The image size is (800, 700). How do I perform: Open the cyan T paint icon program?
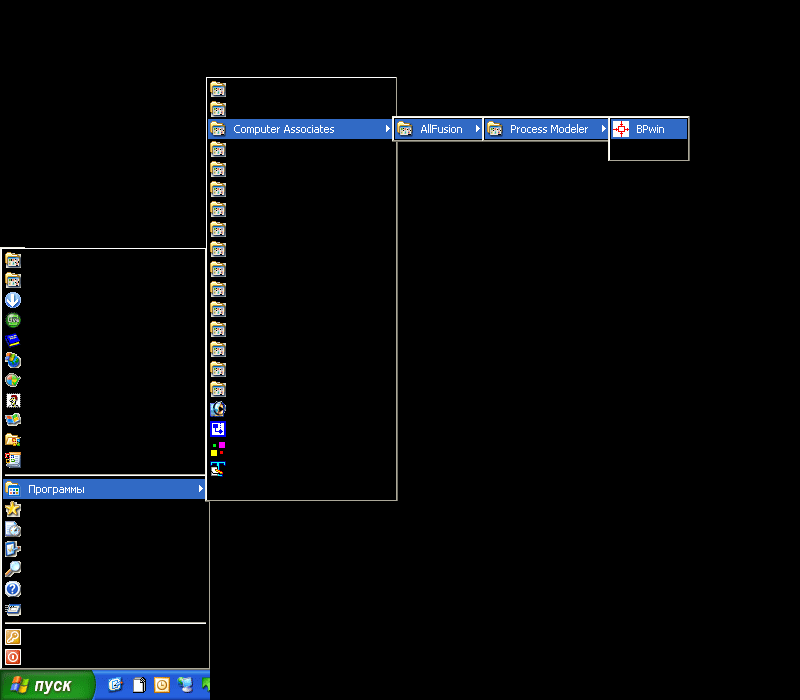point(218,469)
